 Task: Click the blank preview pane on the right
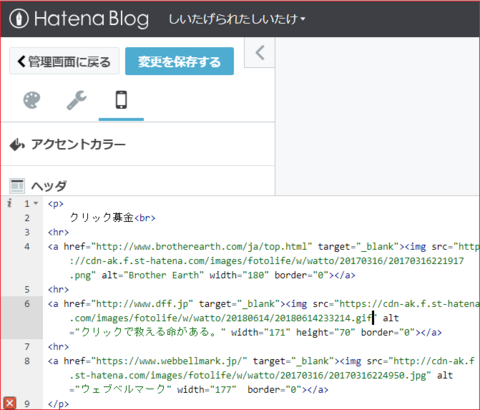[378, 116]
